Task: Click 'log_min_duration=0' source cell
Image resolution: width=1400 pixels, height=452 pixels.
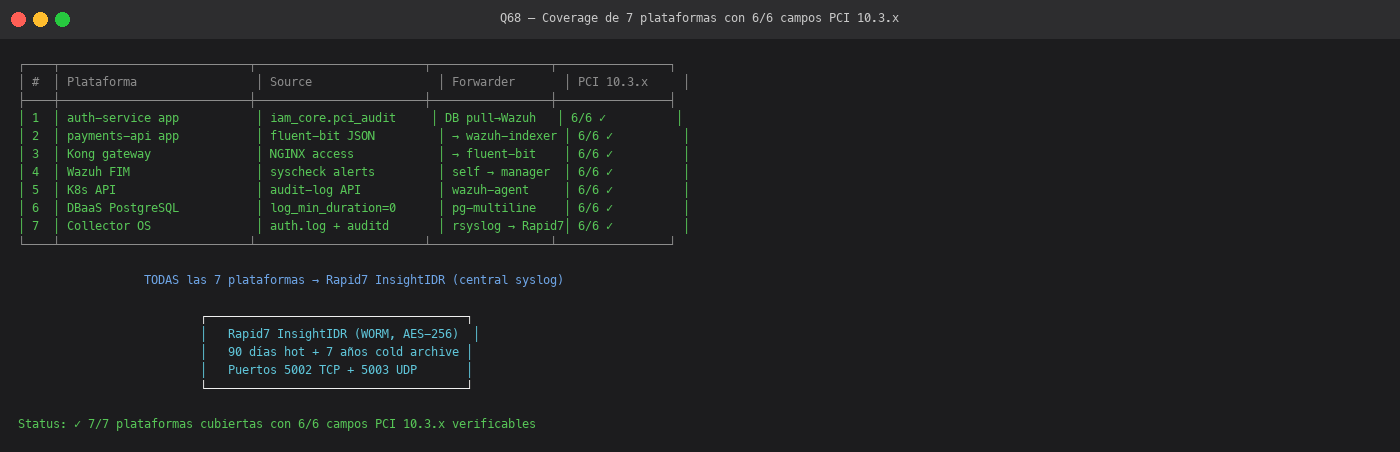Action: point(333,208)
